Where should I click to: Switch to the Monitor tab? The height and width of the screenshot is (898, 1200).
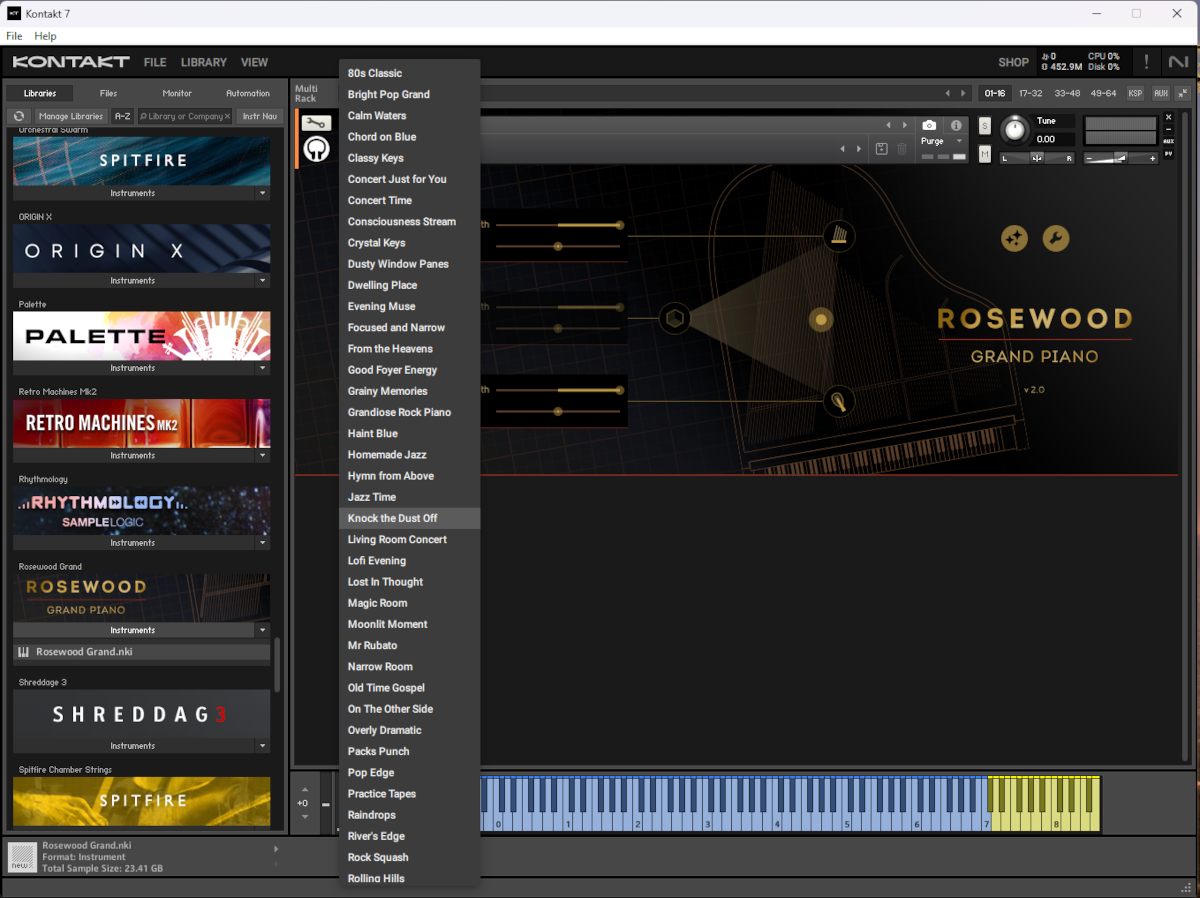pos(177,93)
